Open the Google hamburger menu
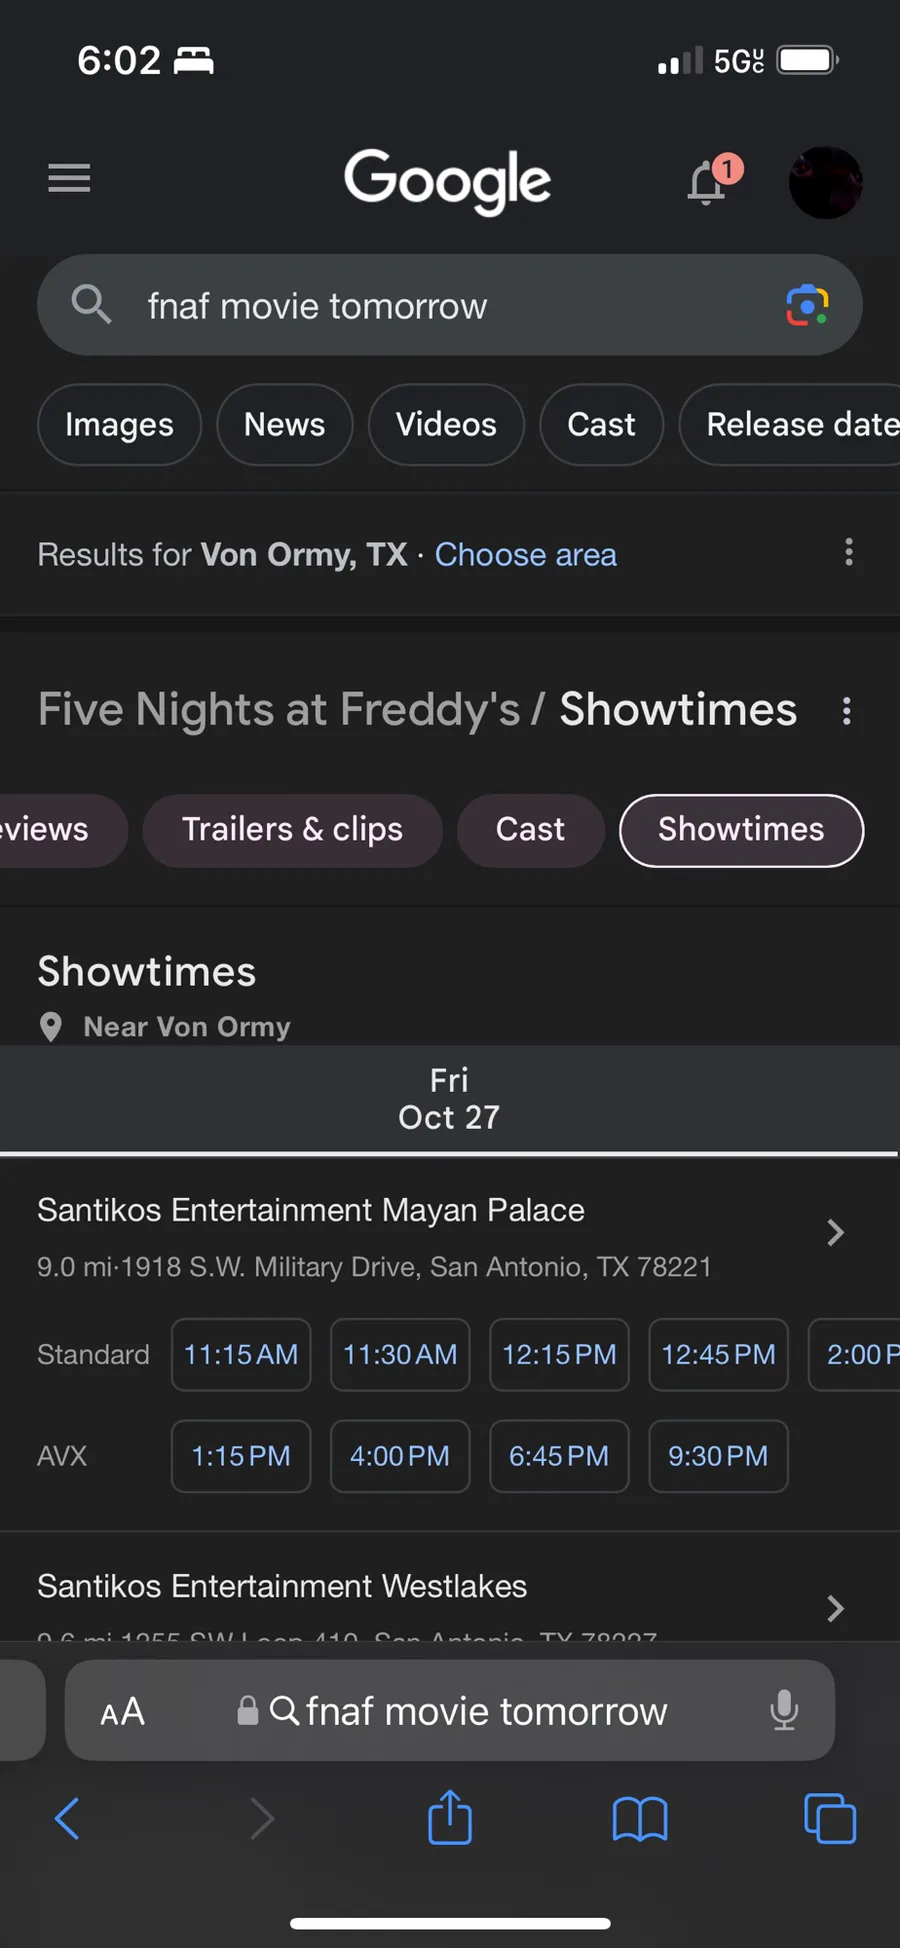 (69, 179)
